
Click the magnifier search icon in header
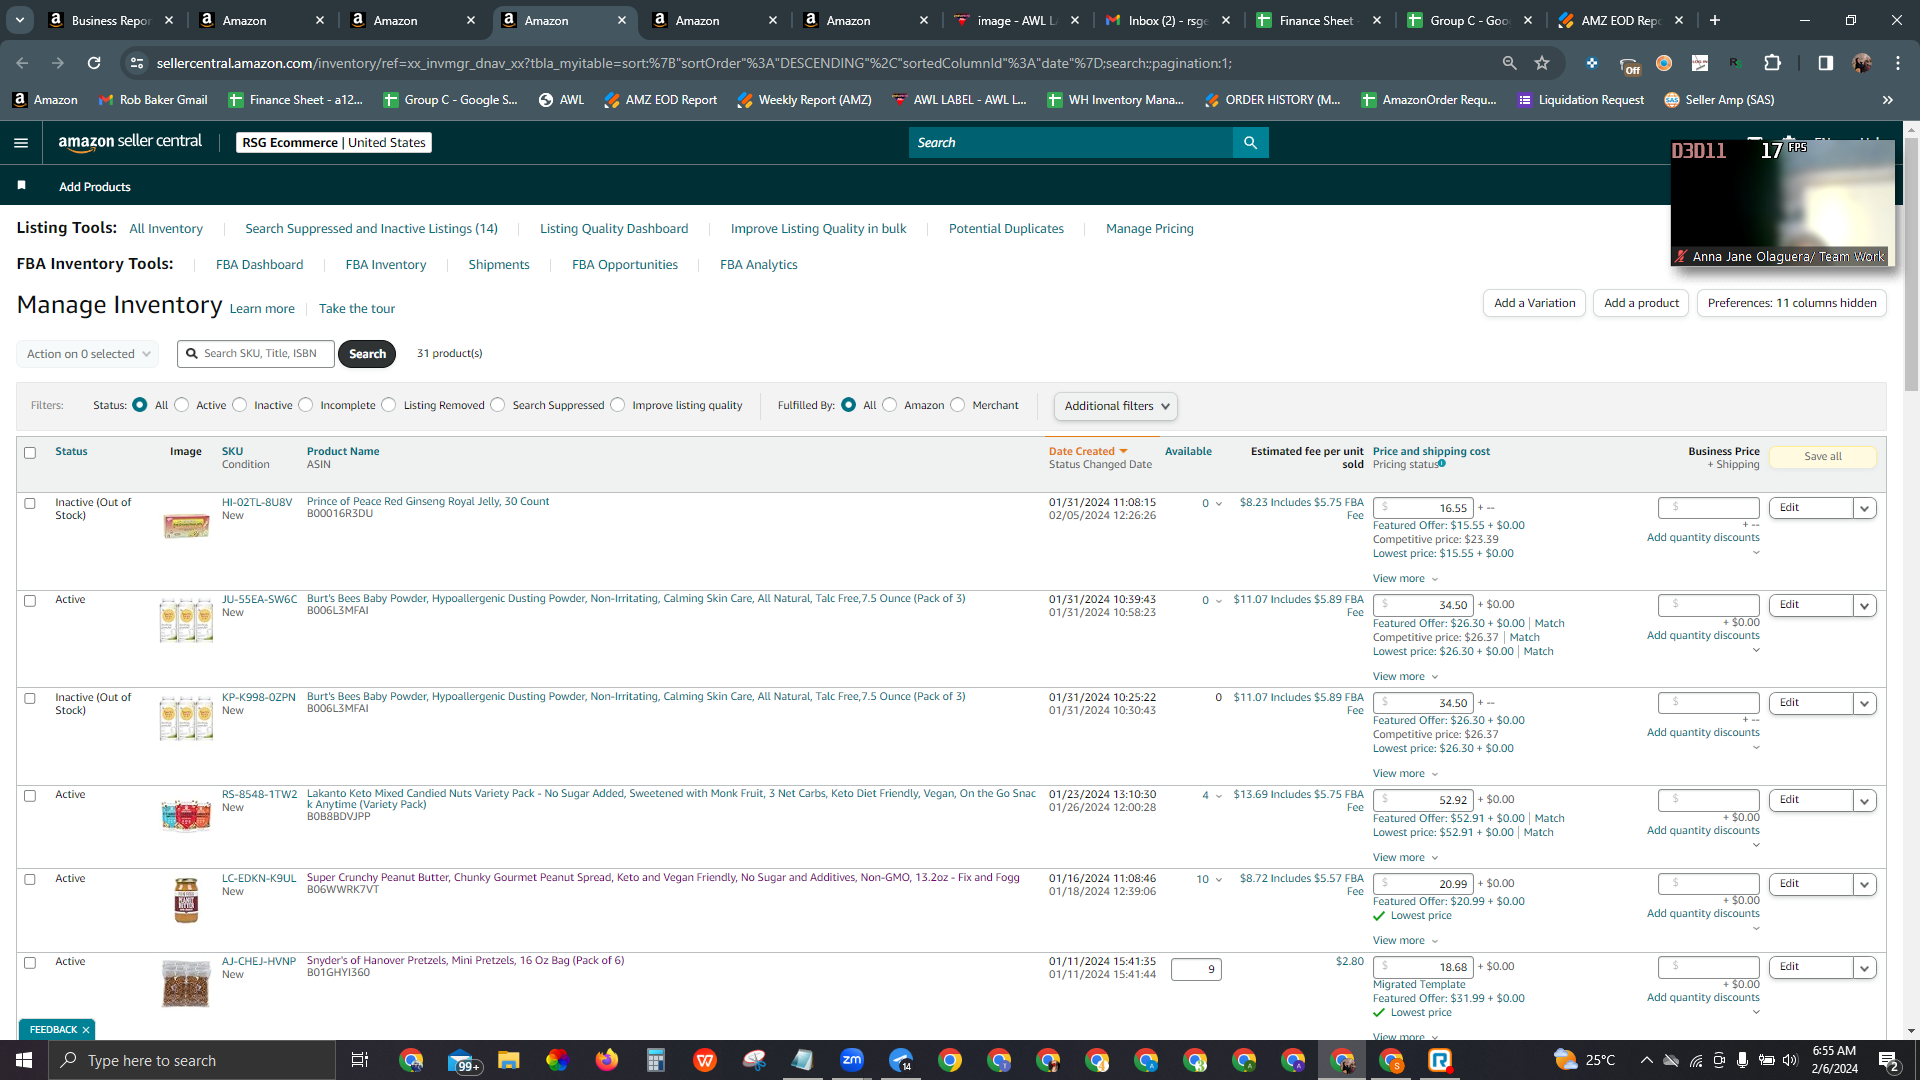(x=1250, y=143)
